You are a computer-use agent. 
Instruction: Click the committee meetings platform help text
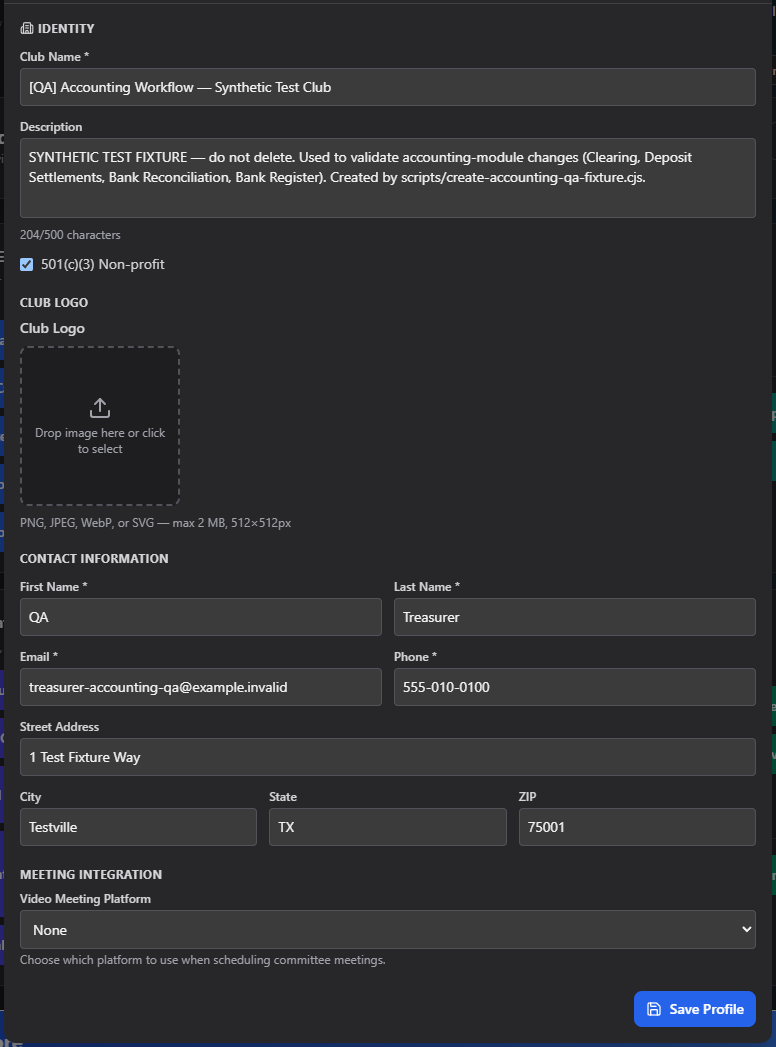click(x=202, y=960)
